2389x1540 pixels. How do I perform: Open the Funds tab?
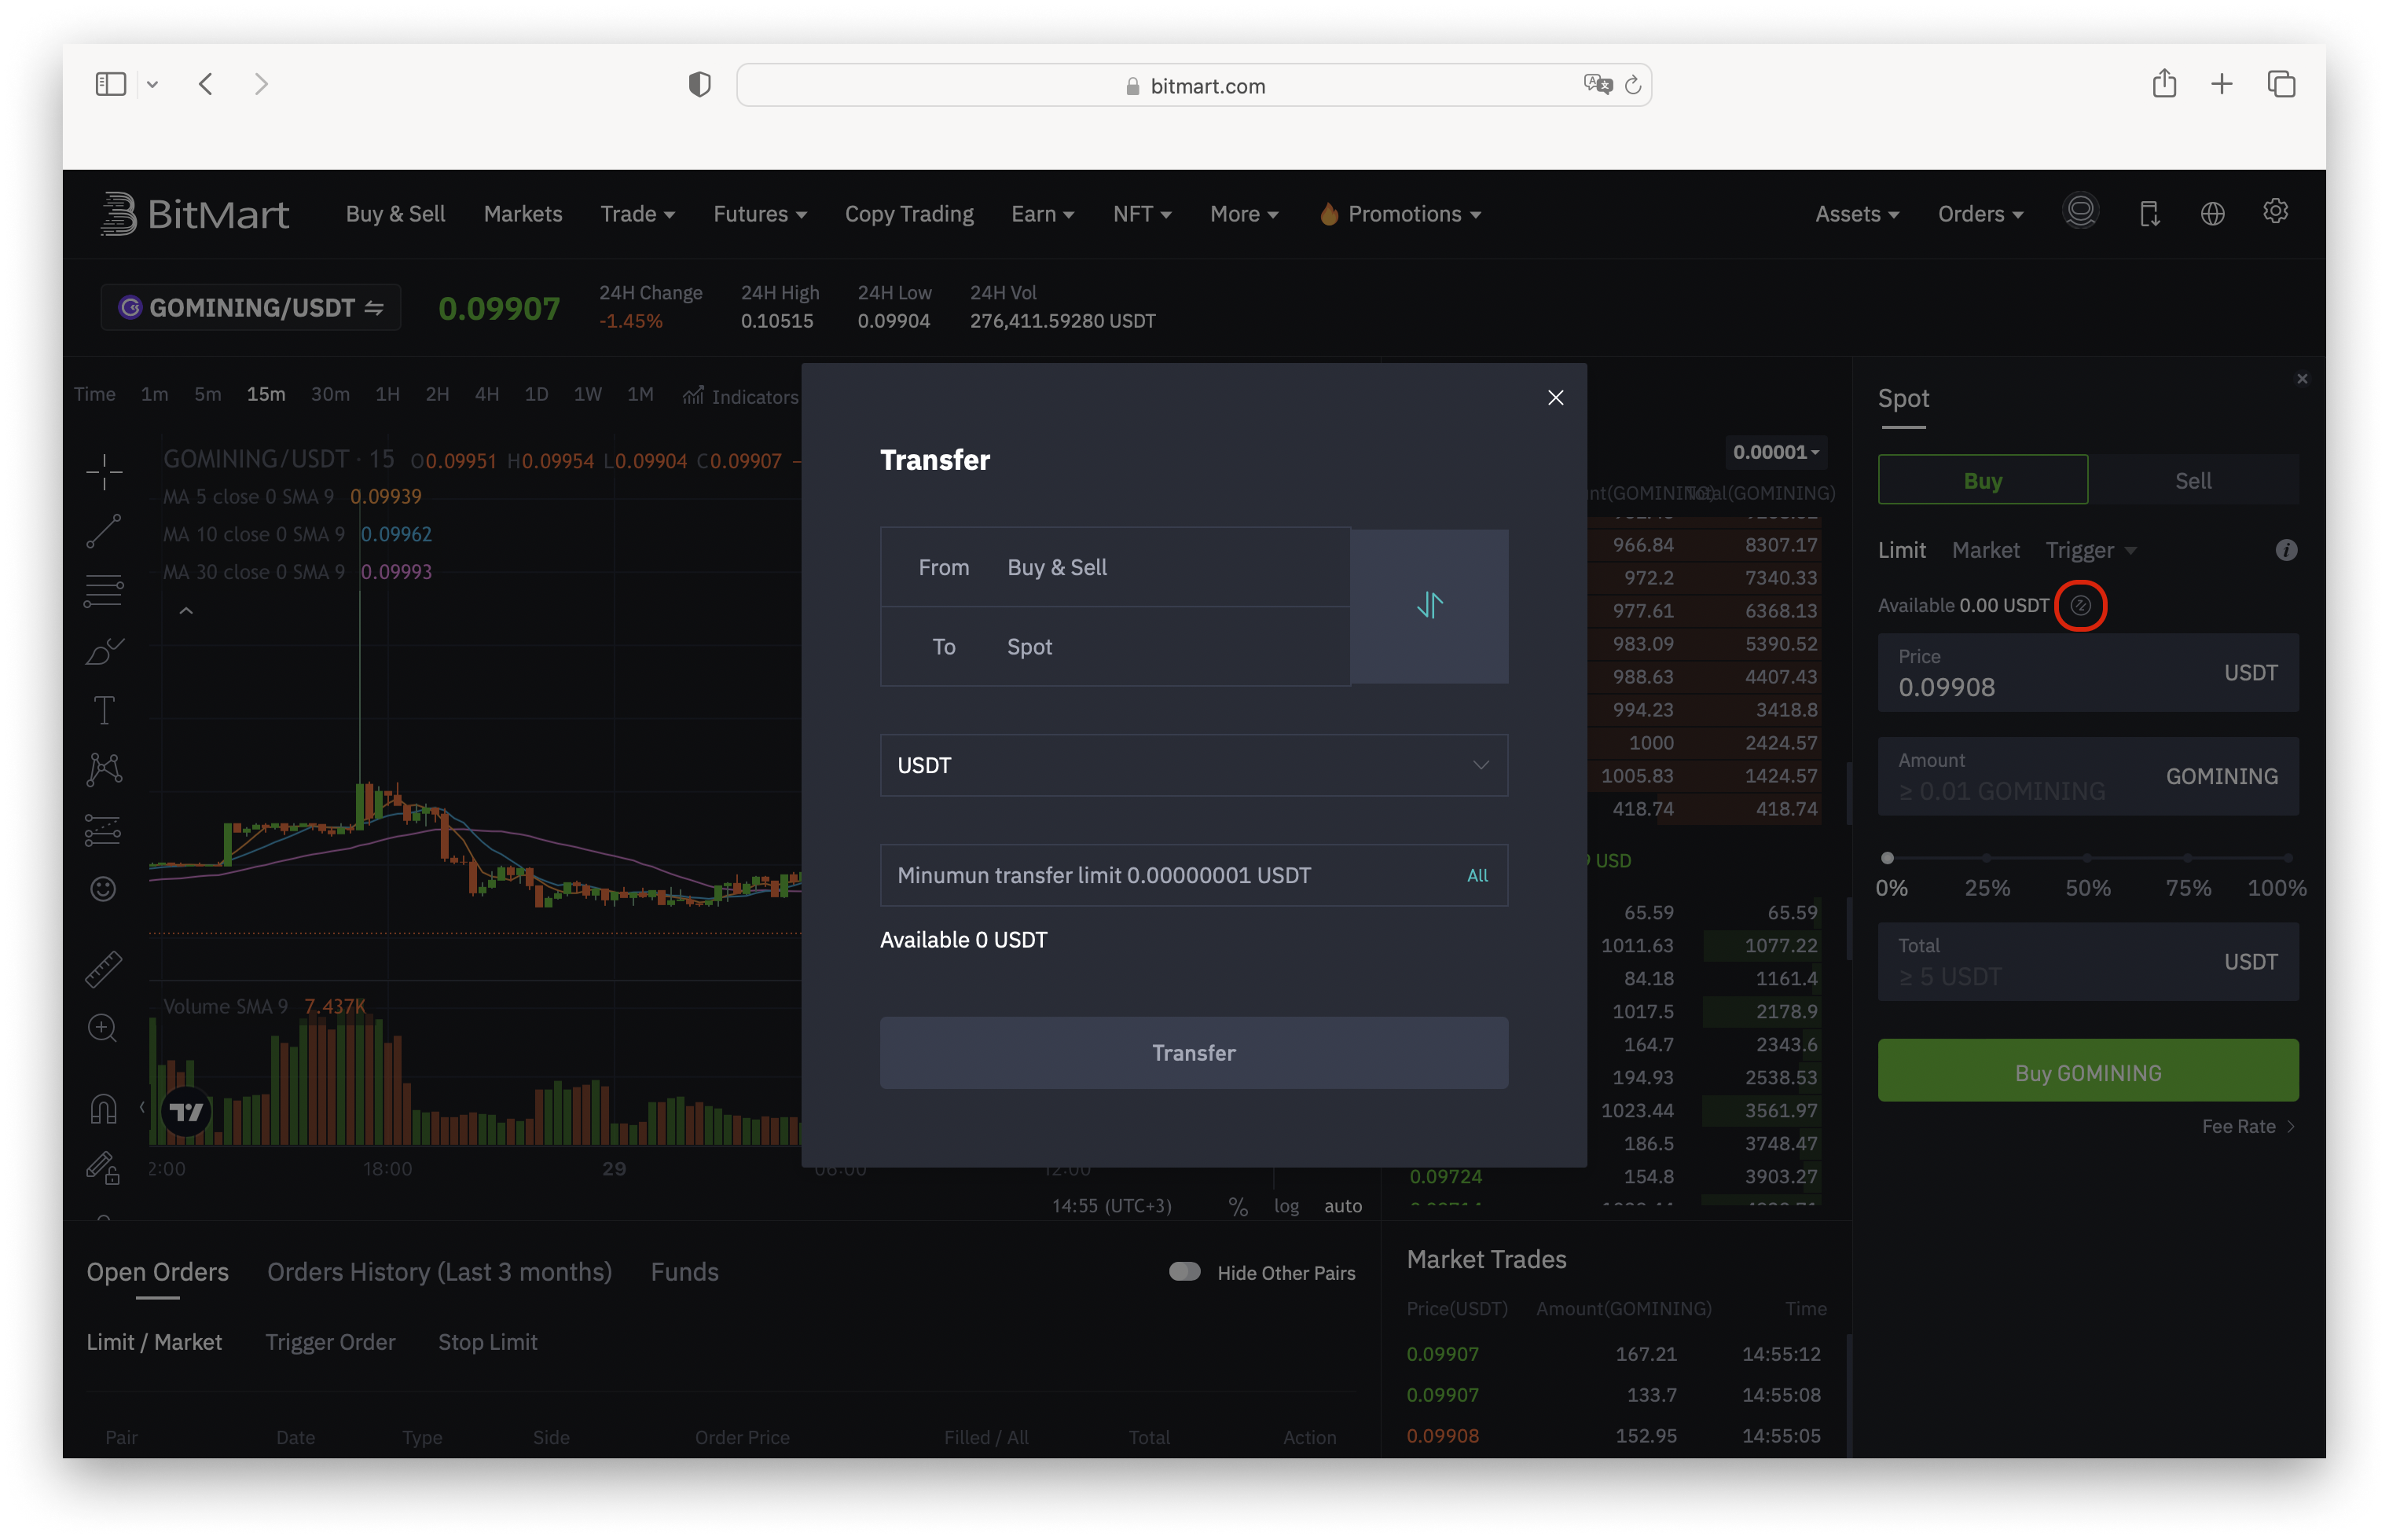tap(684, 1271)
